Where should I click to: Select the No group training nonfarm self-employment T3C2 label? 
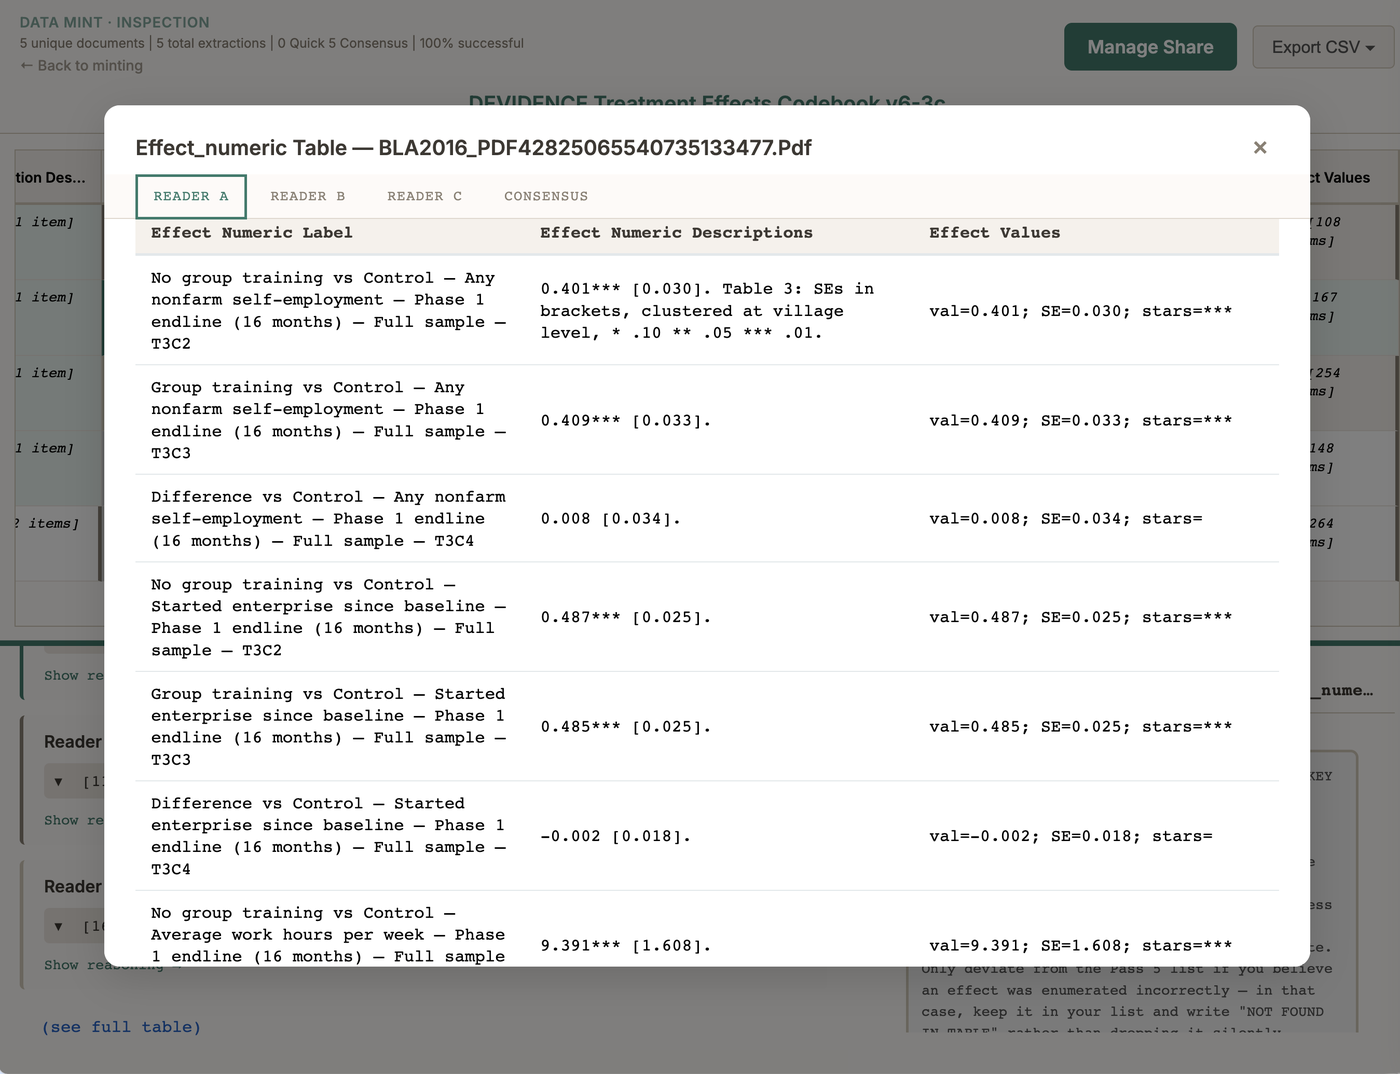coord(328,311)
